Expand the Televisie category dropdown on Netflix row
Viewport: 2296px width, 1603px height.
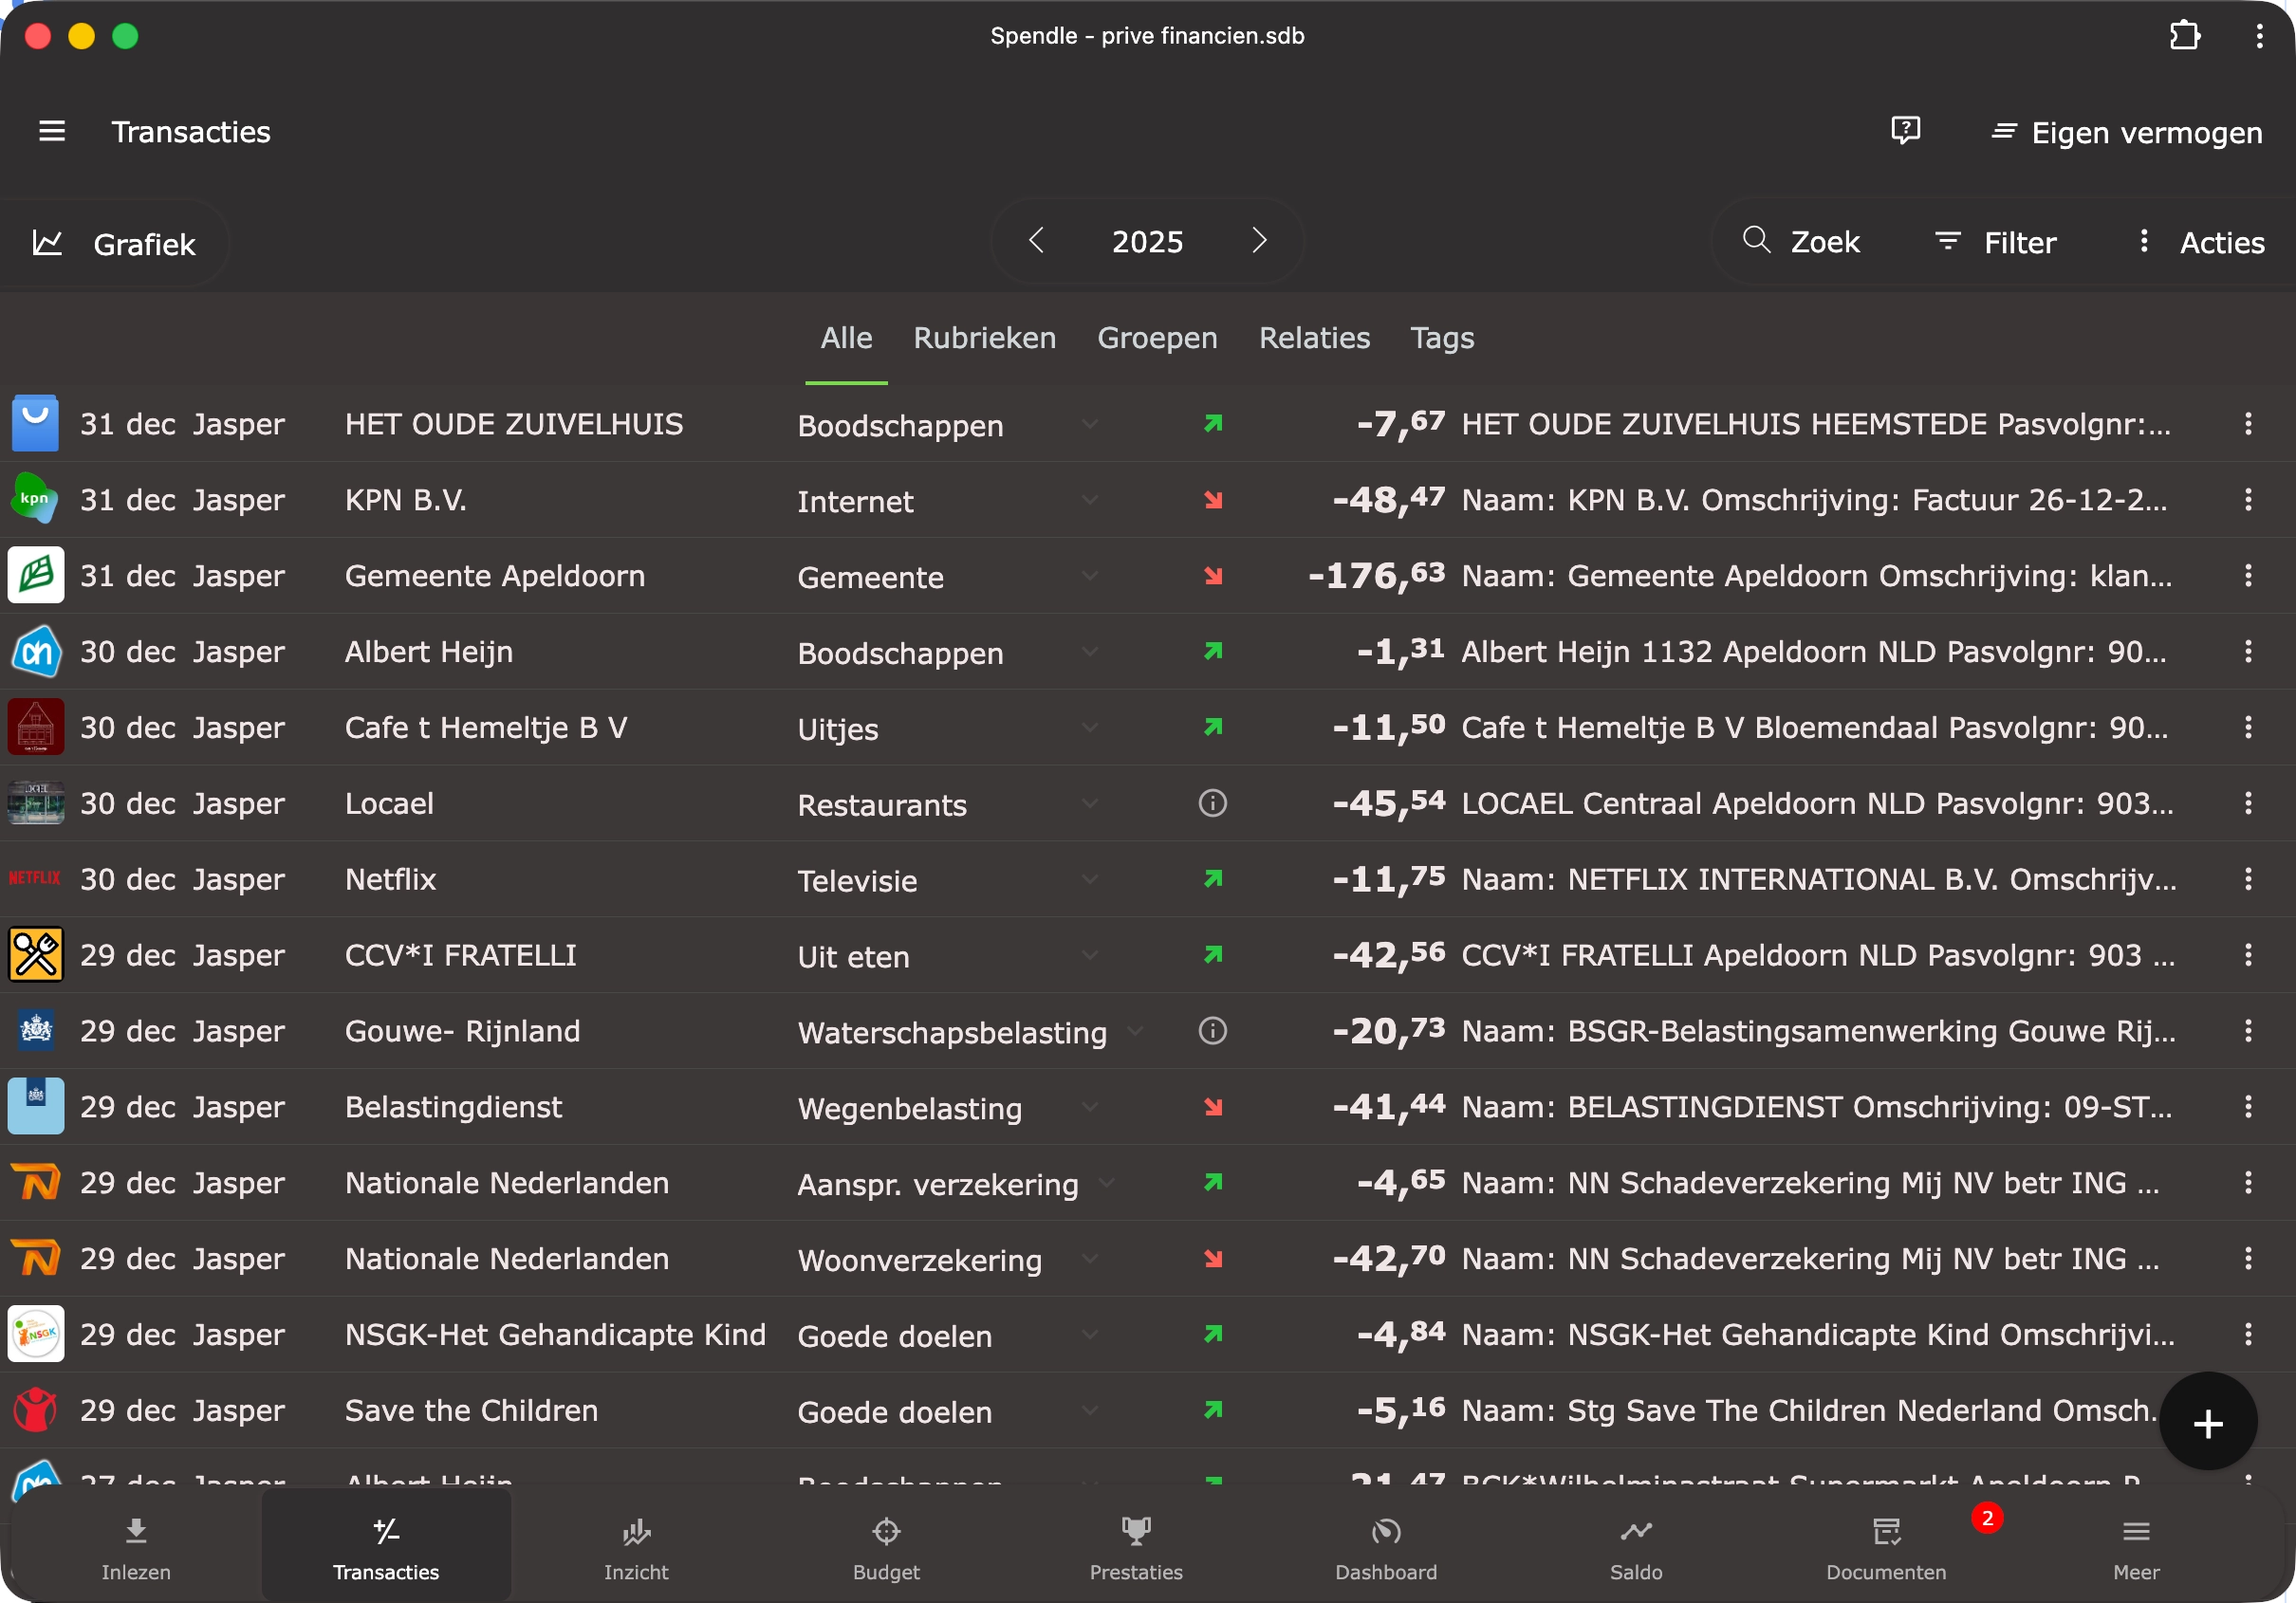(1090, 881)
